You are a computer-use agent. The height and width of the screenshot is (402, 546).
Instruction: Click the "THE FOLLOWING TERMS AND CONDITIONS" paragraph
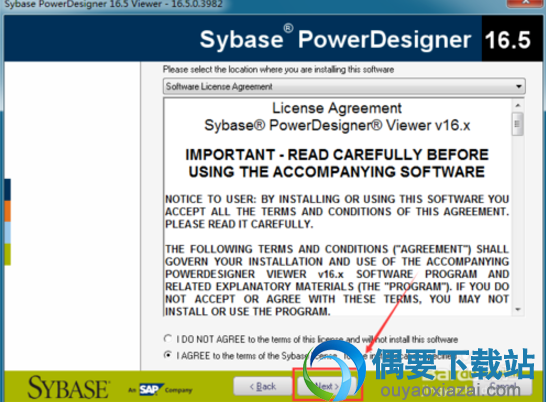pos(337,280)
